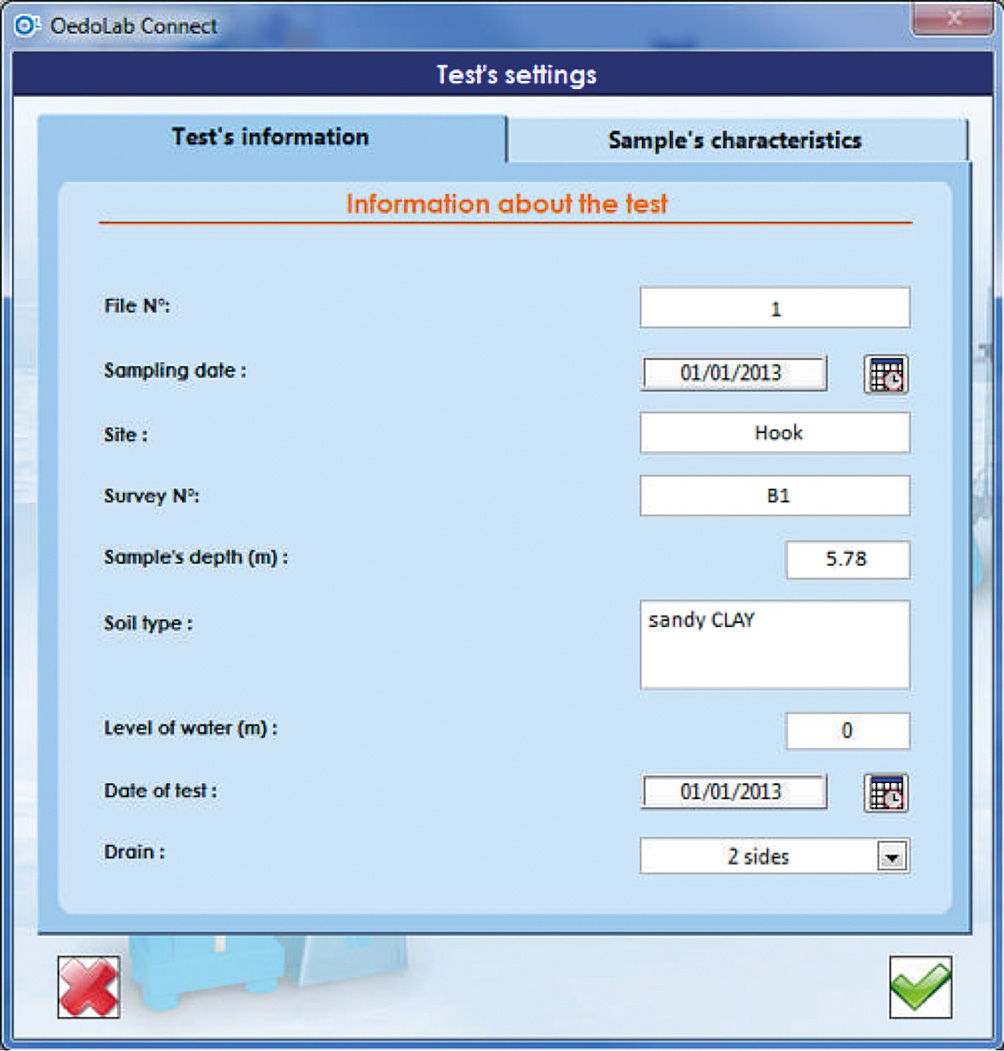Click the File N° input field
This screenshot has height=1051, width=1004.
[775, 308]
